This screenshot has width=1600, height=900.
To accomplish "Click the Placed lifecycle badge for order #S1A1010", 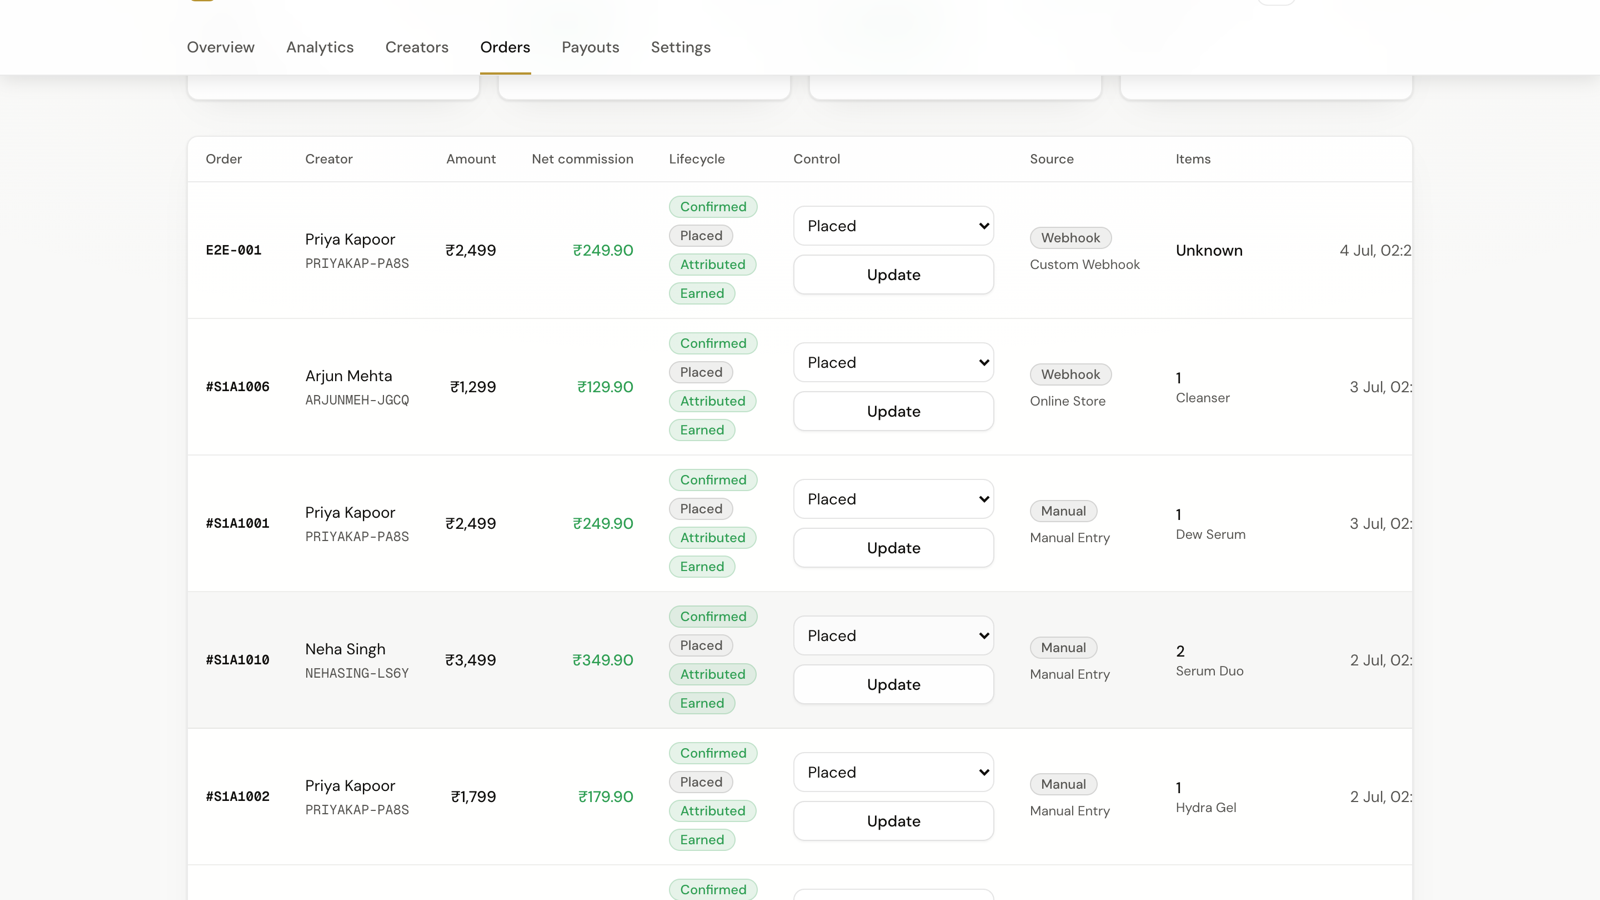I will pyautogui.click(x=701, y=646).
